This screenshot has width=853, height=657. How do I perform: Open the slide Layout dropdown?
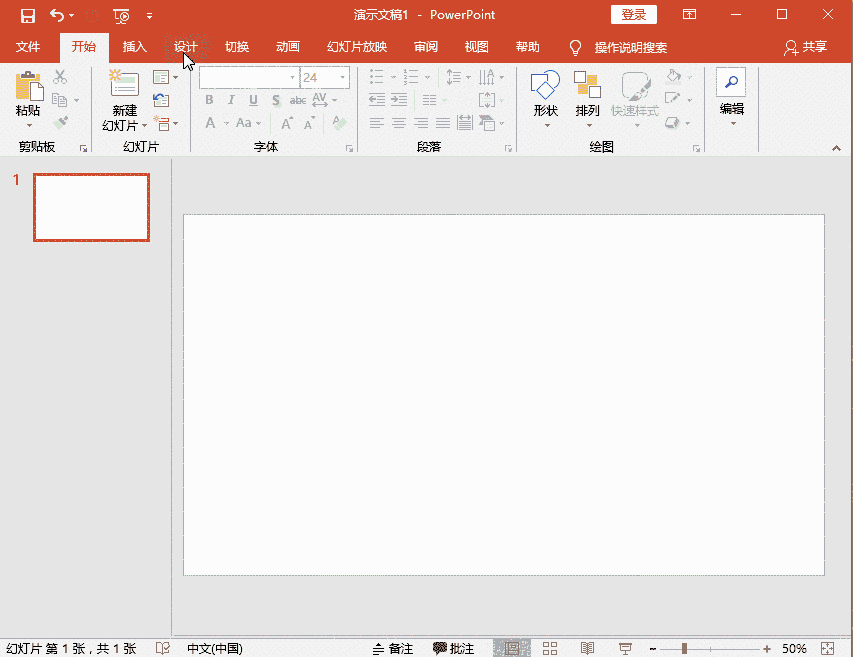point(165,77)
